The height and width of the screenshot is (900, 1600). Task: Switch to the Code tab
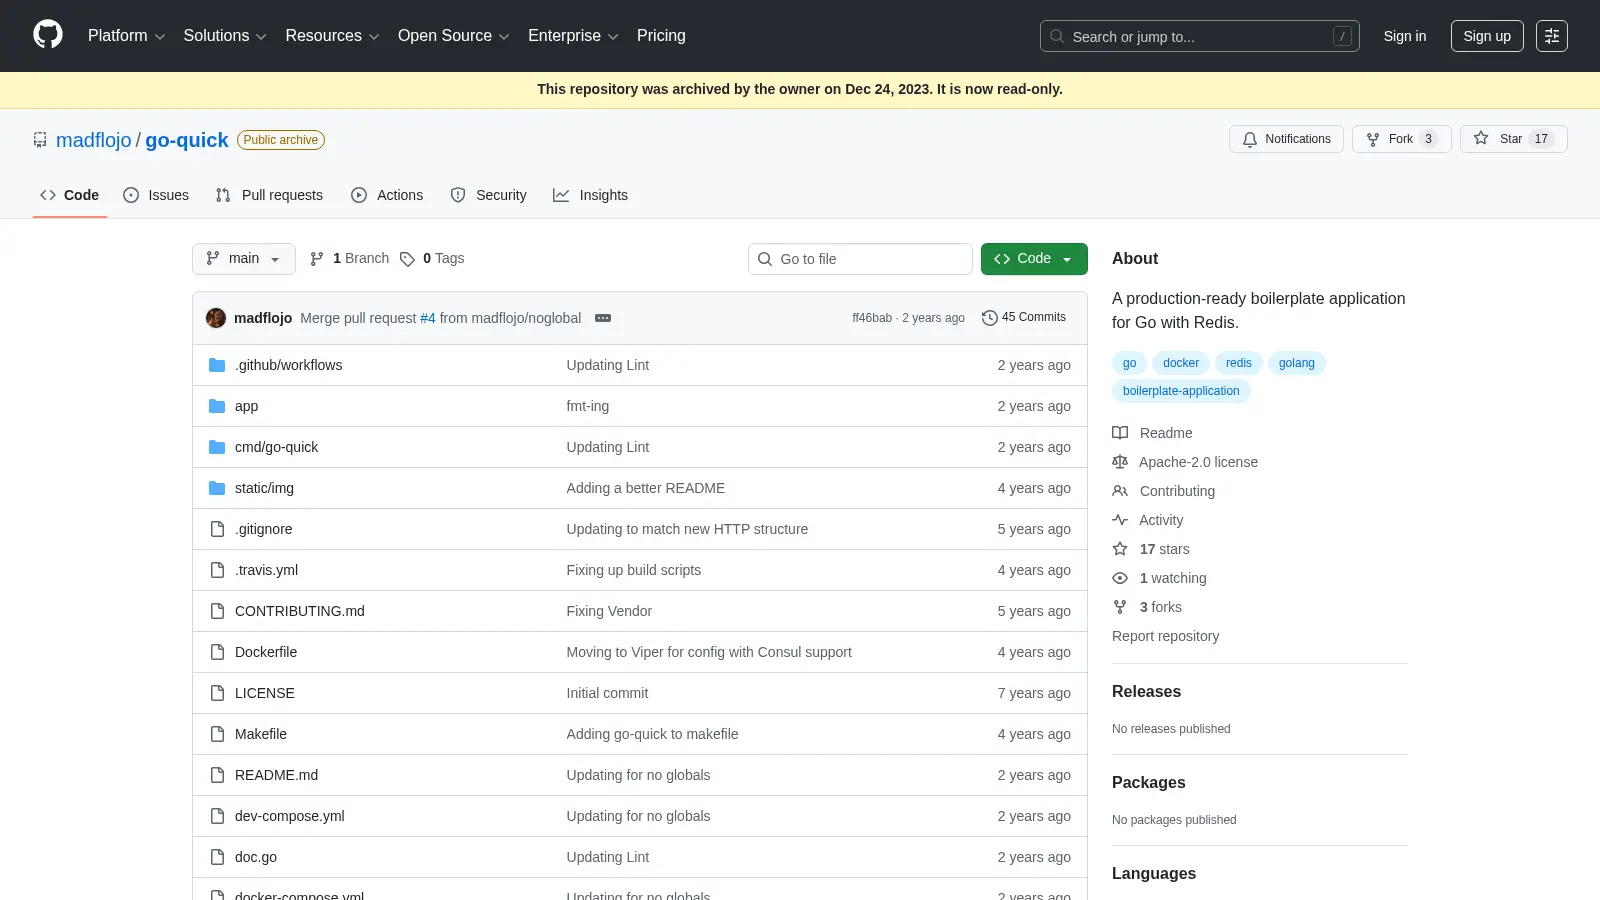click(70, 195)
